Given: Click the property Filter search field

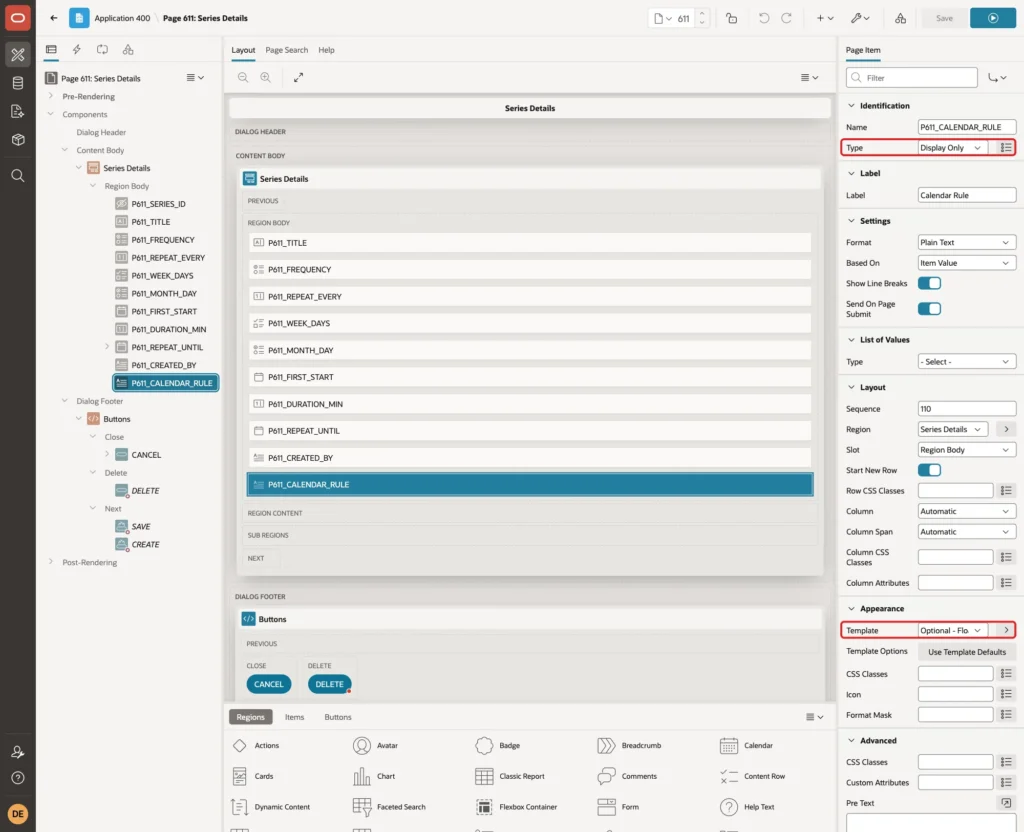Looking at the screenshot, I should pos(911,78).
